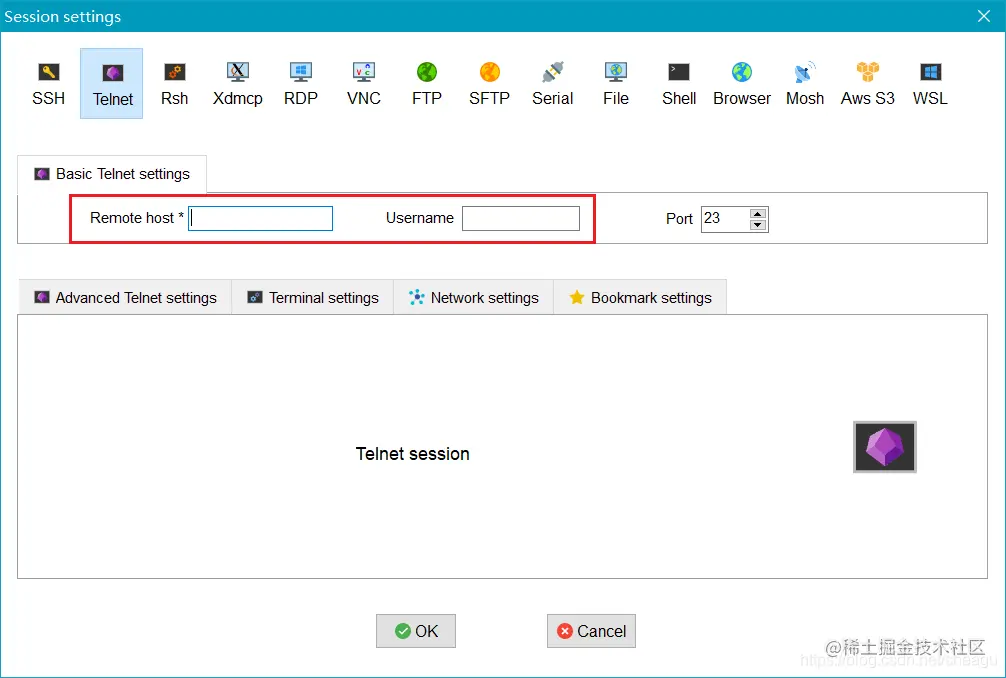Image resolution: width=1006 pixels, height=678 pixels.
Task: Choose the Aws S3 session type
Action: point(867,84)
